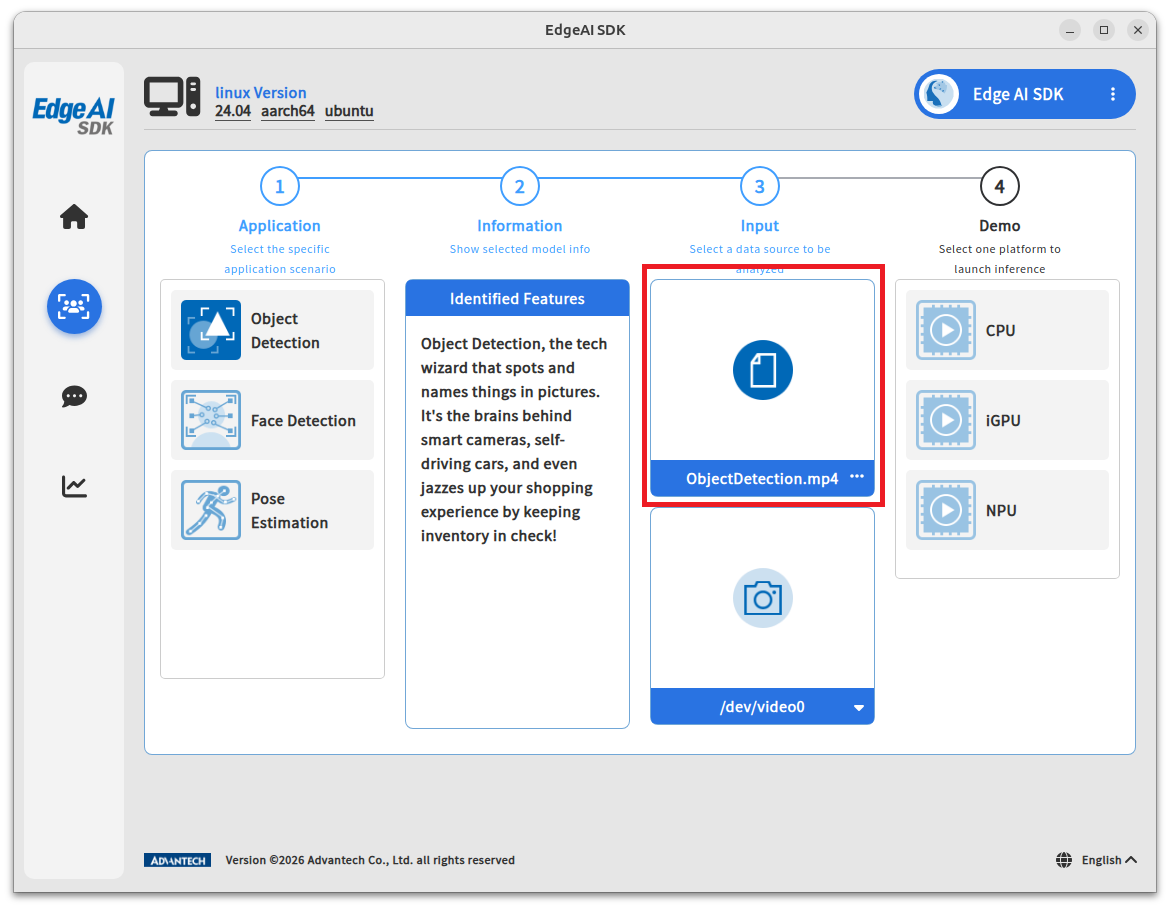This screenshot has height=909, width=1170.
Task: Click the Object Detection description paragraph
Action: click(x=514, y=440)
